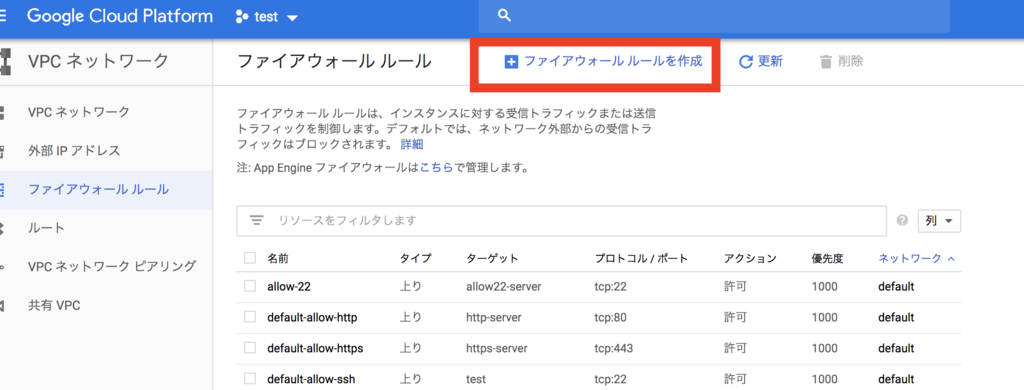The height and width of the screenshot is (390, 1024).
Task: Click default network in allow-22 row
Action: (x=896, y=286)
